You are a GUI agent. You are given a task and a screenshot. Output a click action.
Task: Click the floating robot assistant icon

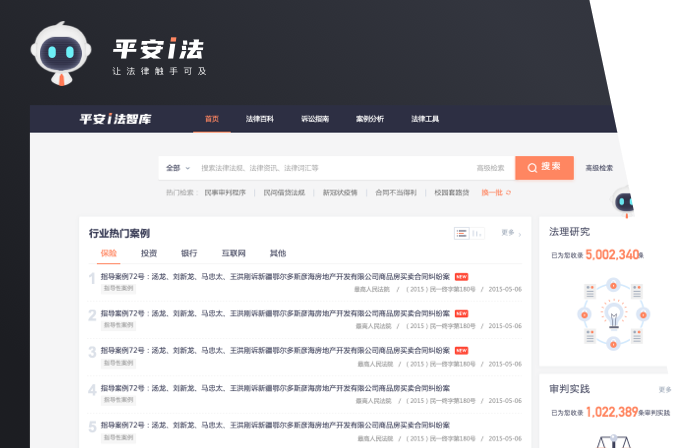[624, 202]
